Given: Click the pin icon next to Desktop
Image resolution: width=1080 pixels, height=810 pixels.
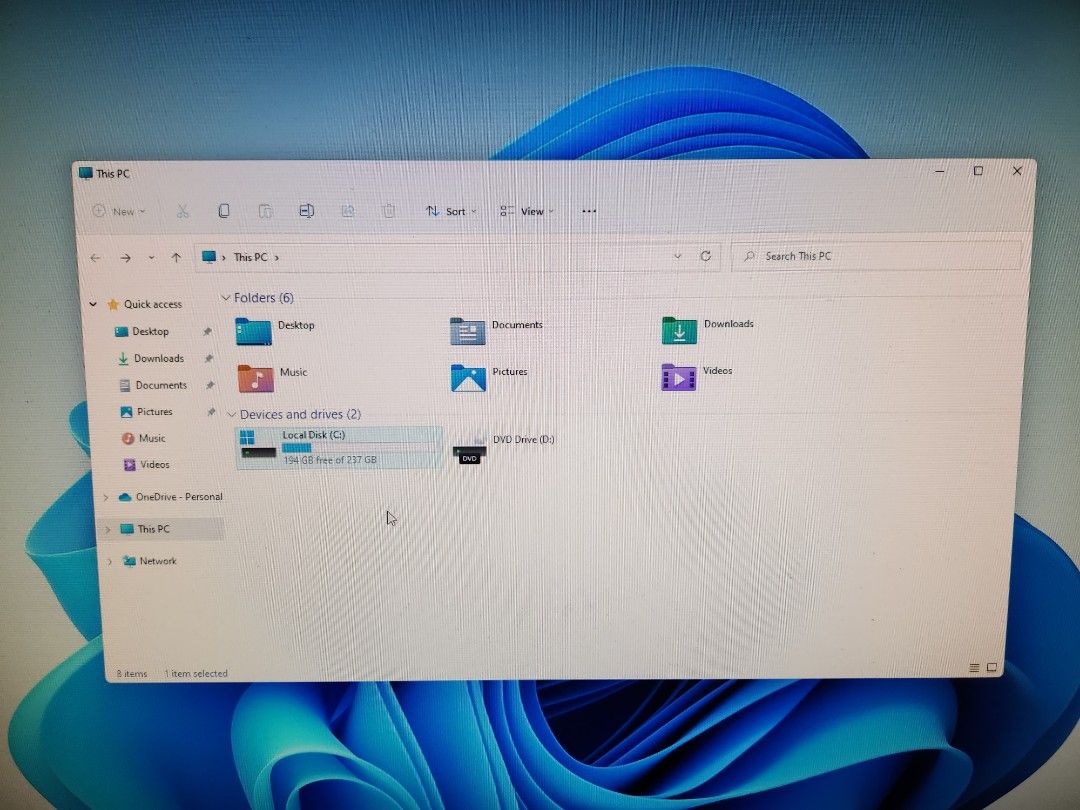Looking at the screenshot, I should click(x=208, y=331).
